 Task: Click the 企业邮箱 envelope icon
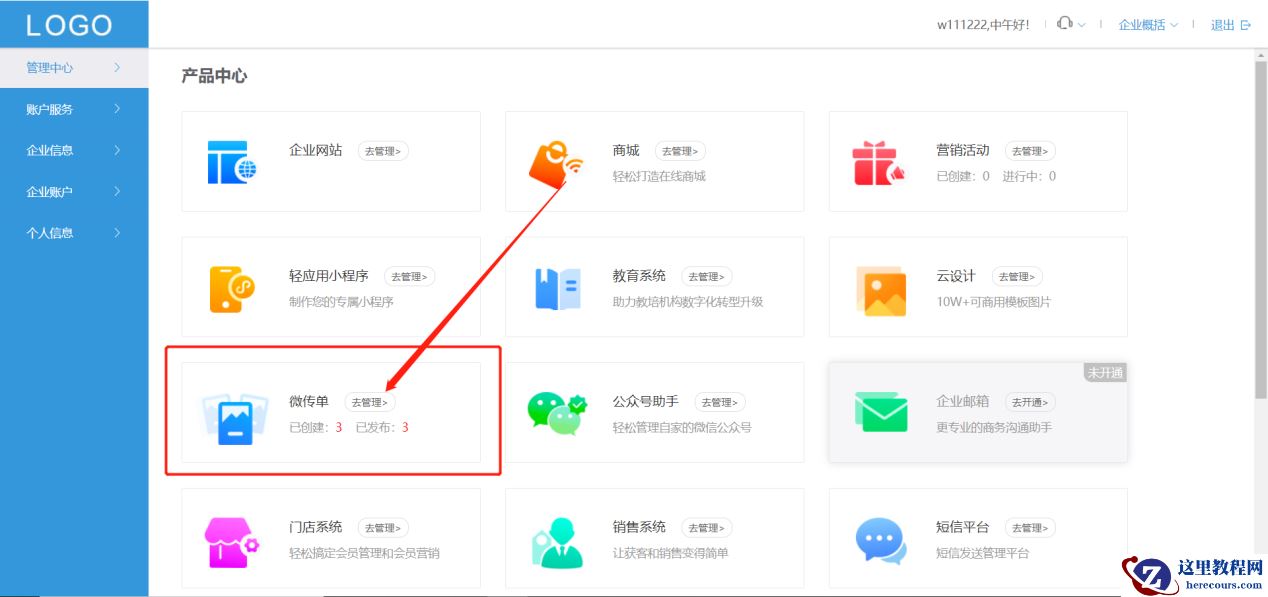pos(879,413)
